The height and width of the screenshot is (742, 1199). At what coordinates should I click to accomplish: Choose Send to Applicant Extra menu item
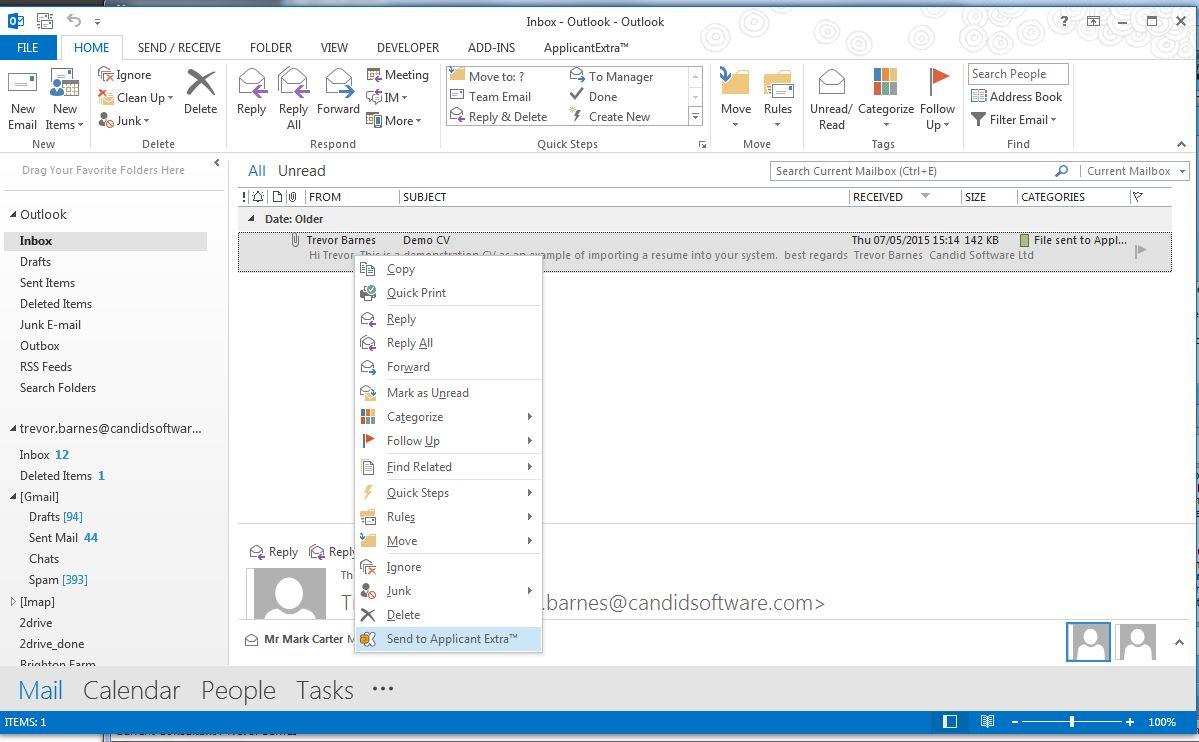pos(449,639)
